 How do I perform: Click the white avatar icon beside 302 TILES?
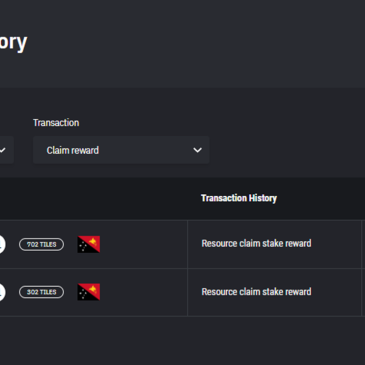2,292
